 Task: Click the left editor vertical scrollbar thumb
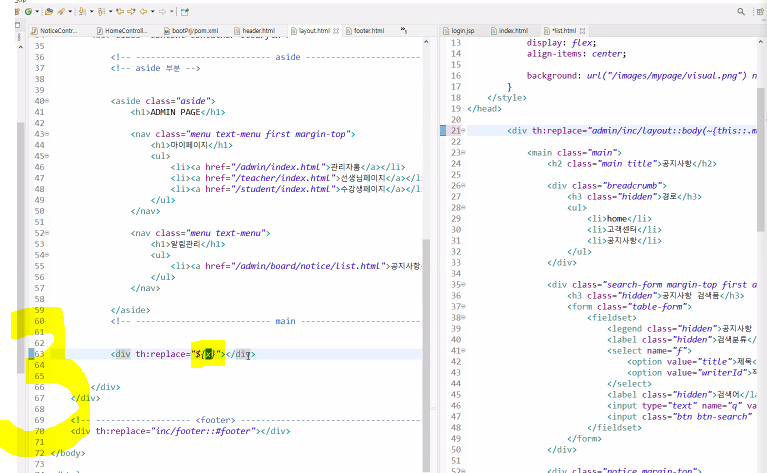426,355
